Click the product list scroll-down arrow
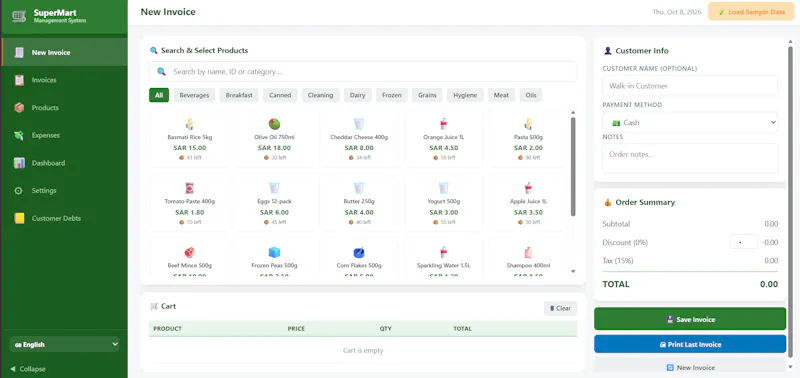The image size is (800, 378). point(573,271)
